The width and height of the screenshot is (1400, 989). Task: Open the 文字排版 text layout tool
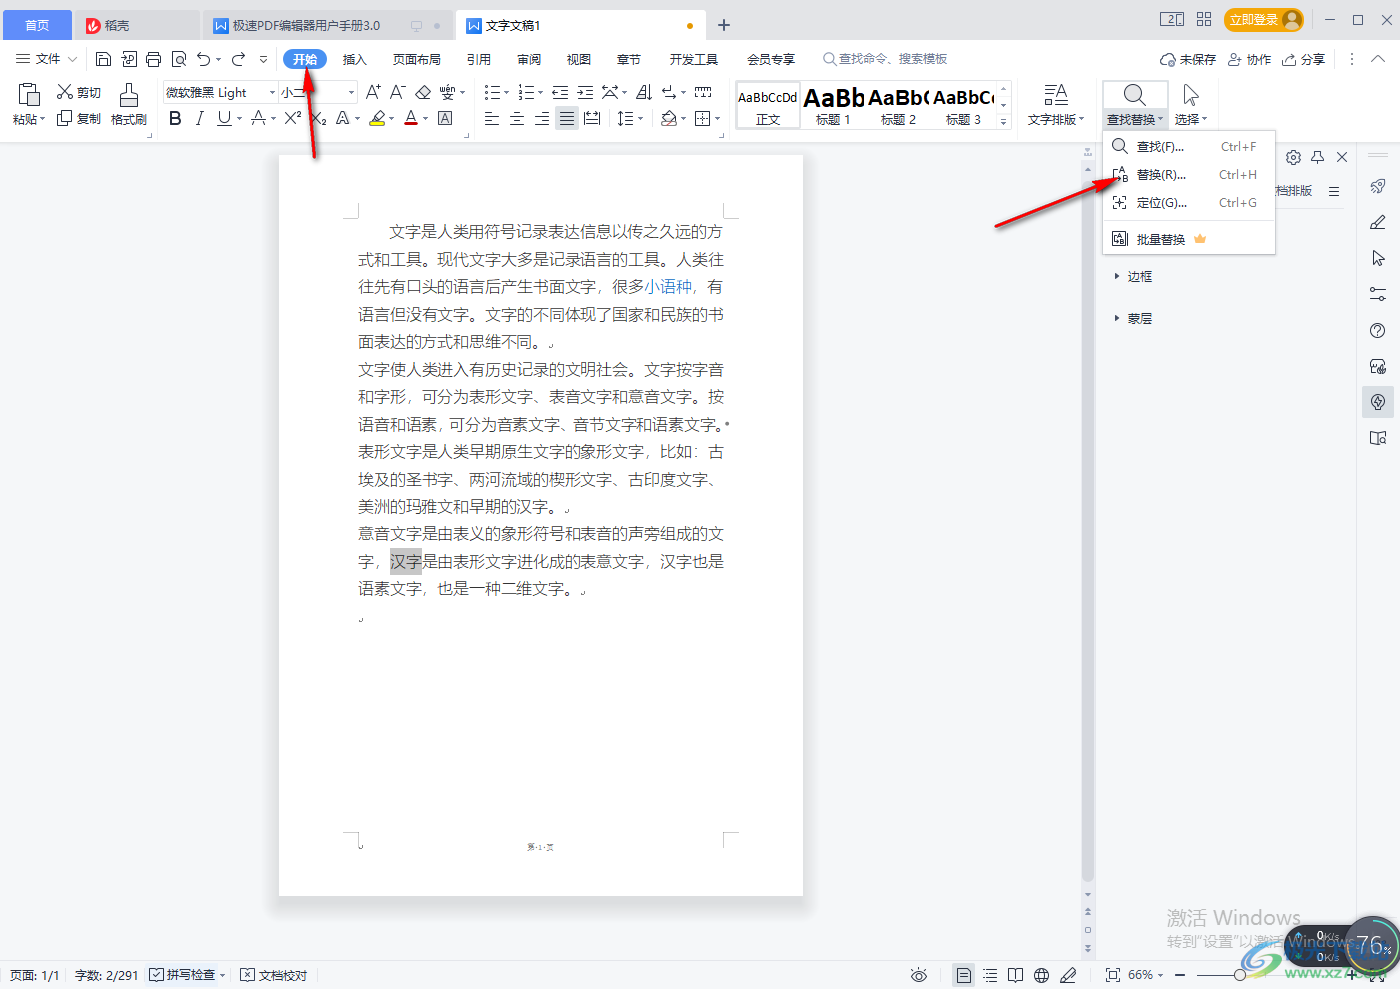pyautogui.click(x=1056, y=104)
